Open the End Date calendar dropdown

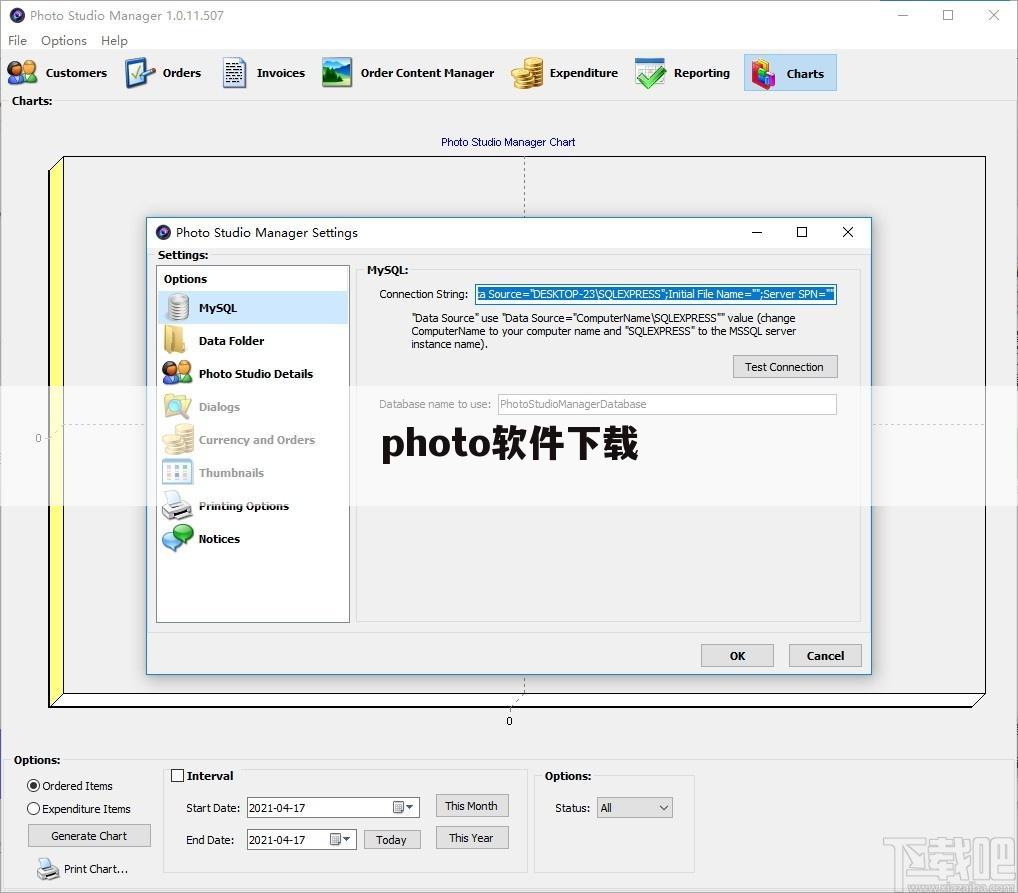340,839
